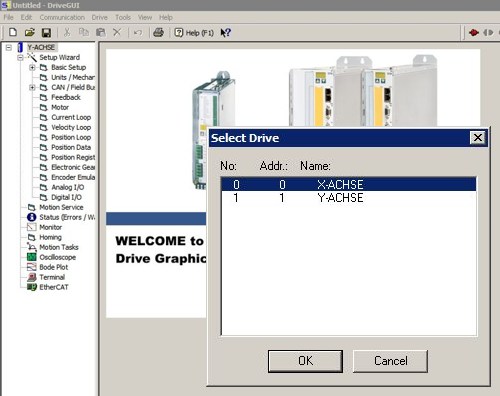
Task: Click the Open folder toolbar icon
Action: pyautogui.click(x=30, y=32)
